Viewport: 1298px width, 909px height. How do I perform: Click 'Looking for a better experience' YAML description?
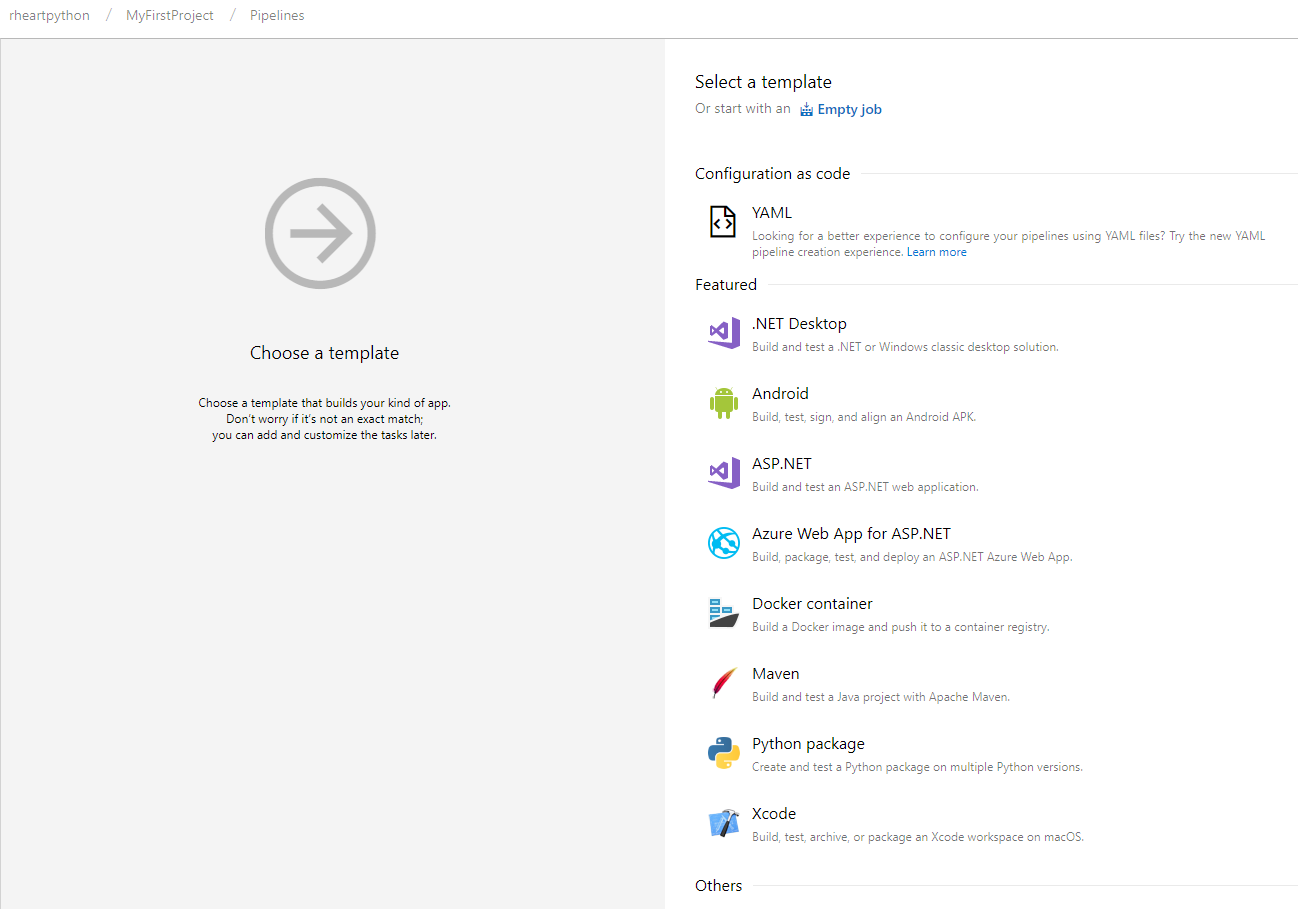[x=1008, y=244]
